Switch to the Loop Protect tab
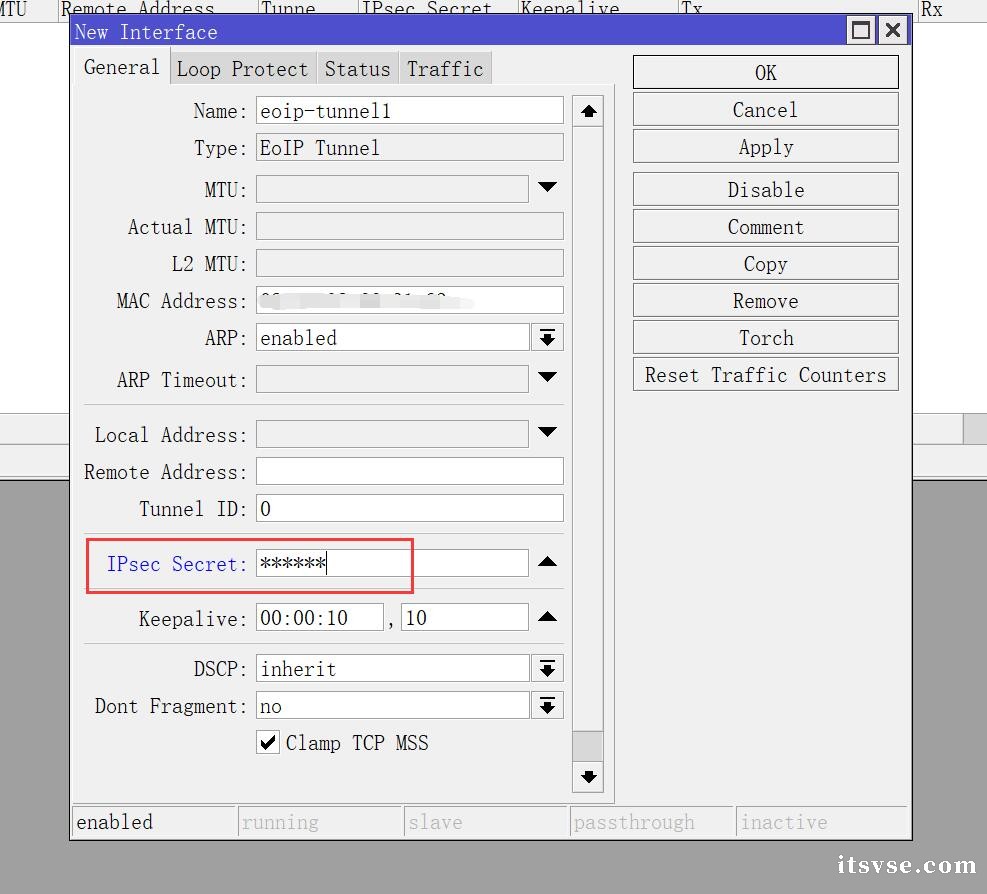Image resolution: width=987 pixels, height=894 pixels. click(242, 69)
